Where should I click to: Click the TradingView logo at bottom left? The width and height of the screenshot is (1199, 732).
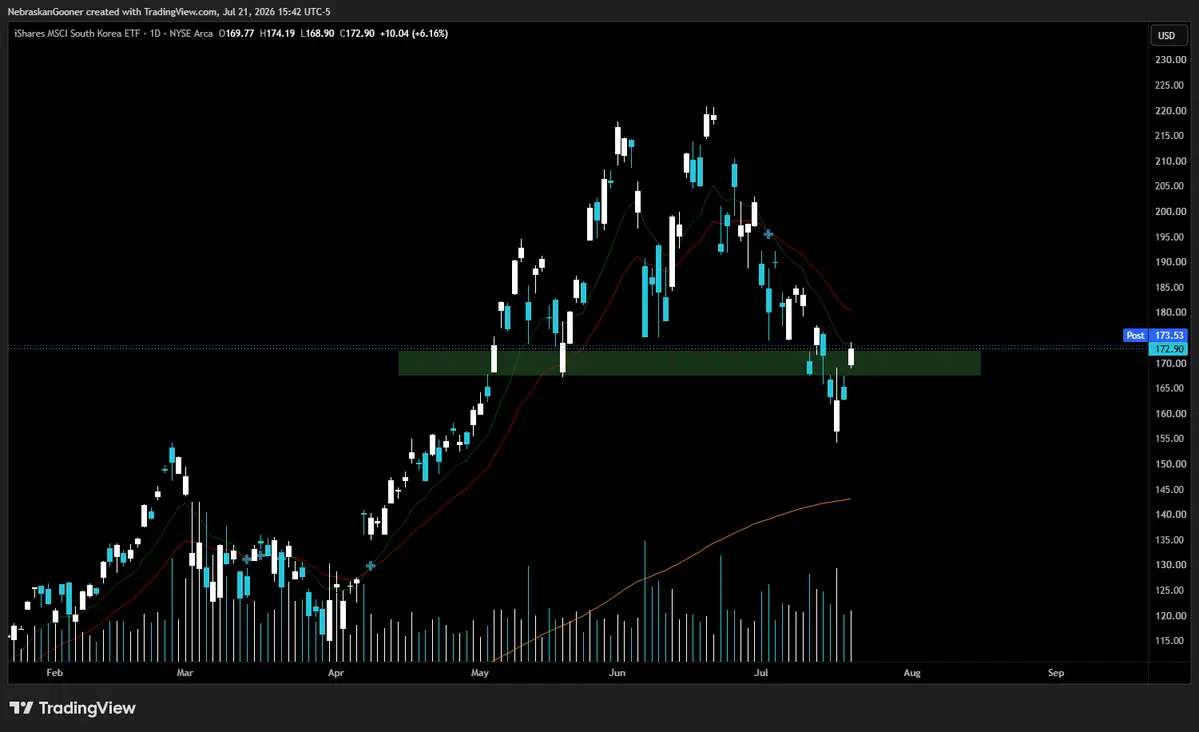(73, 708)
